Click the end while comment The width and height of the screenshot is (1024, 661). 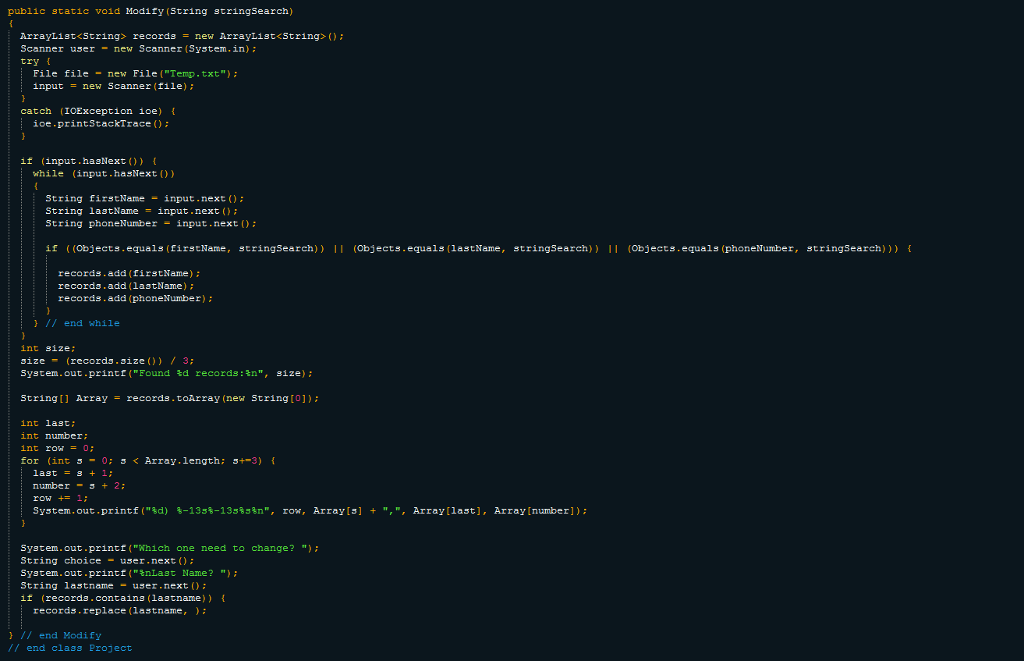[82, 323]
